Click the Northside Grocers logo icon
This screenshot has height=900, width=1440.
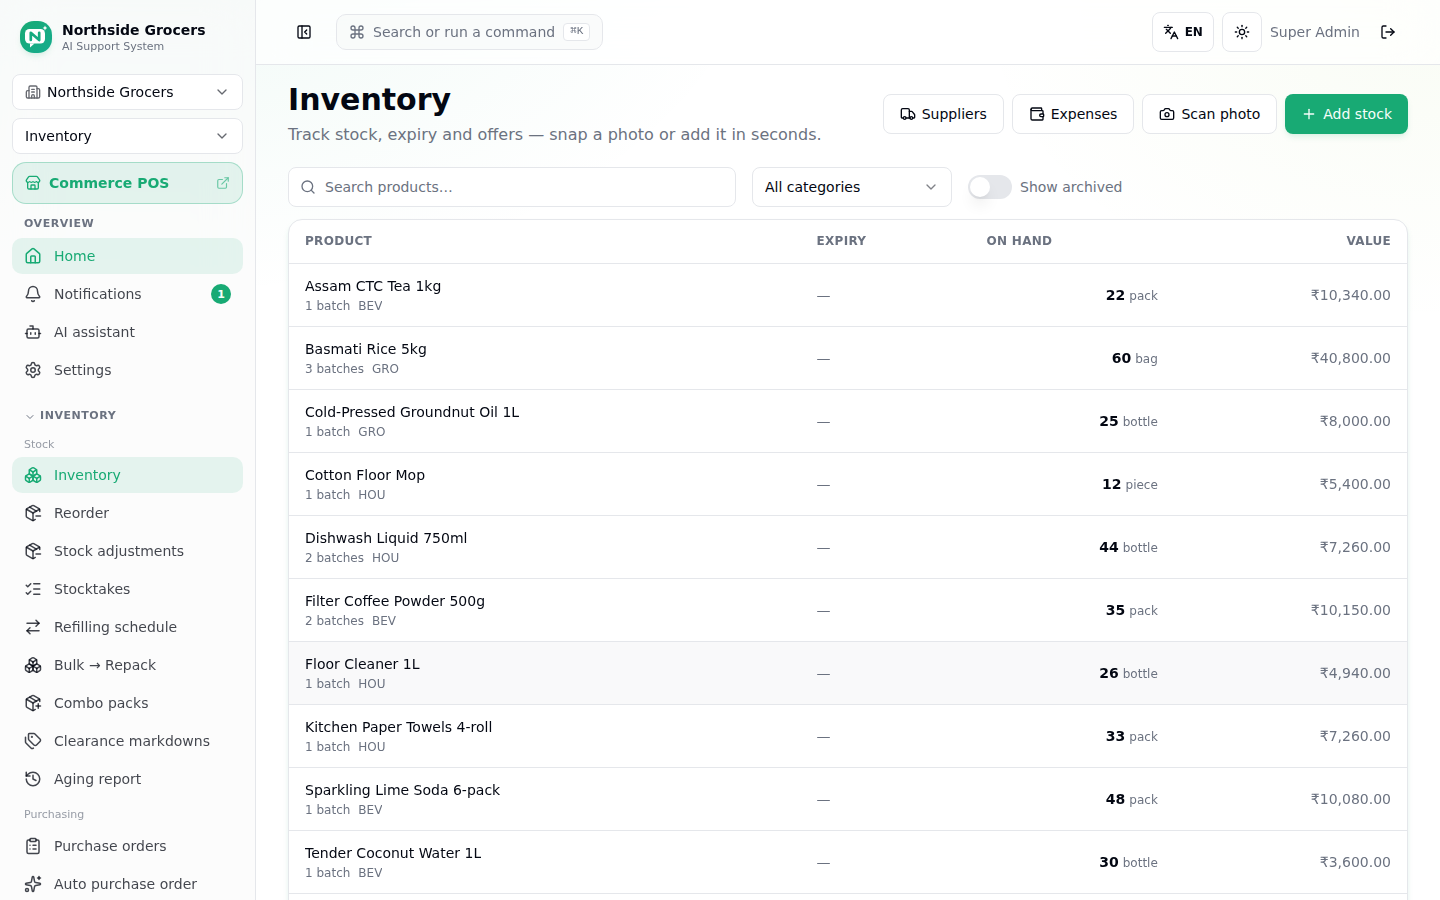tap(36, 37)
